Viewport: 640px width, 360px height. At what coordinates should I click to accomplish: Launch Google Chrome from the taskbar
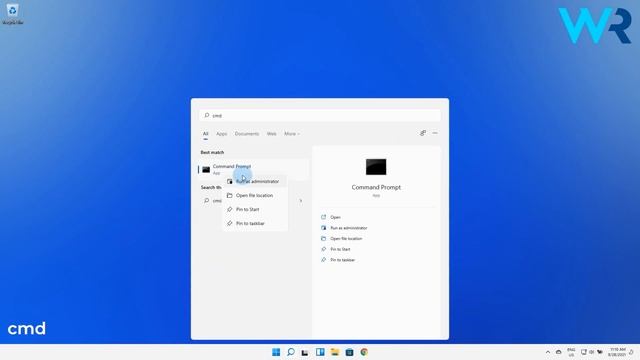coord(364,352)
